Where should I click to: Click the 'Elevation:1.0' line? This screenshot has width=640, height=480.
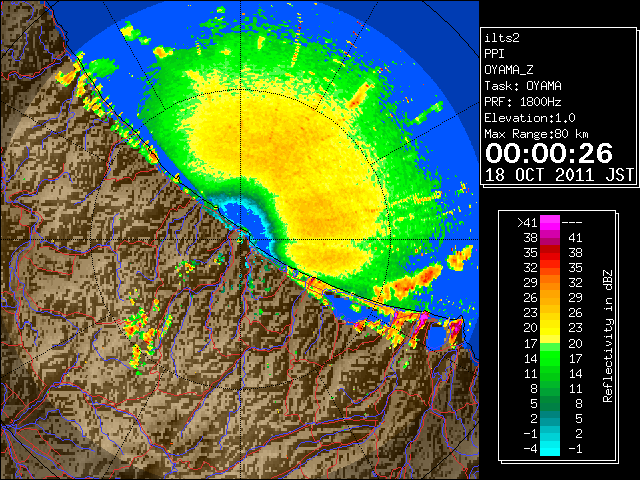(x=530, y=118)
